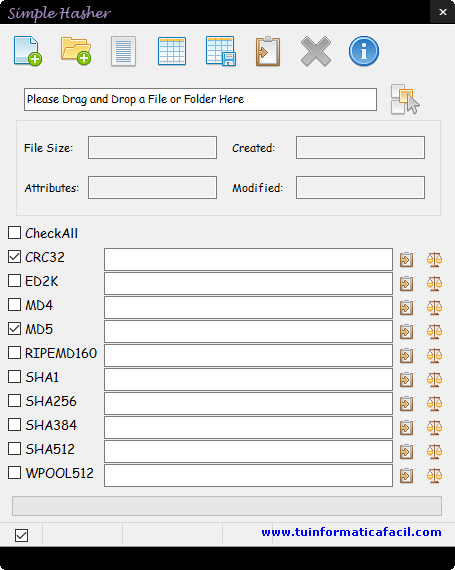Image resolution: width=455 pixels, height=570 pixels.
Task: Copy the ED2K hash with clipboard icon
Action: [406, 284]
